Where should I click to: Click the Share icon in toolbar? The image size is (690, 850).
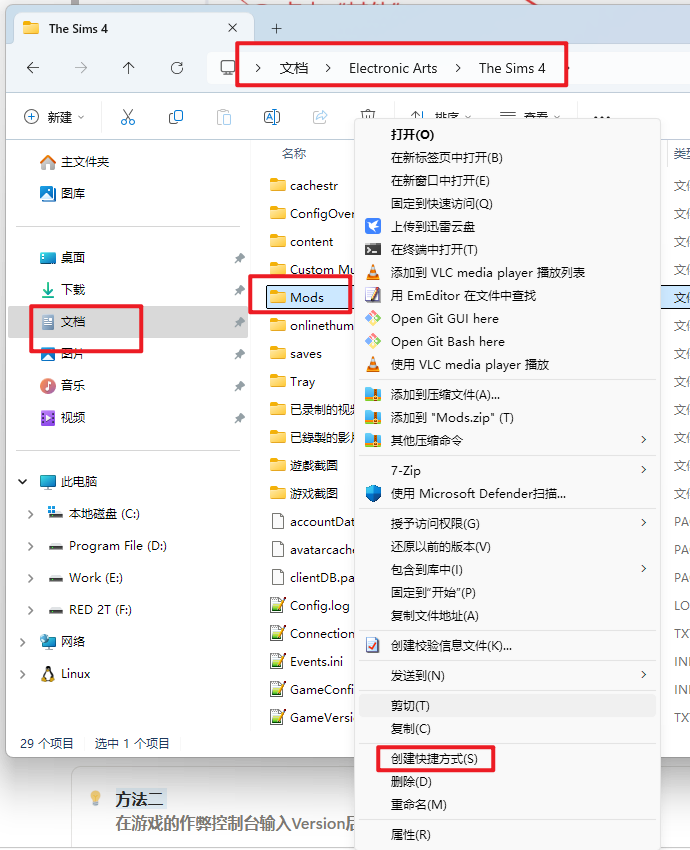[320, 117]
